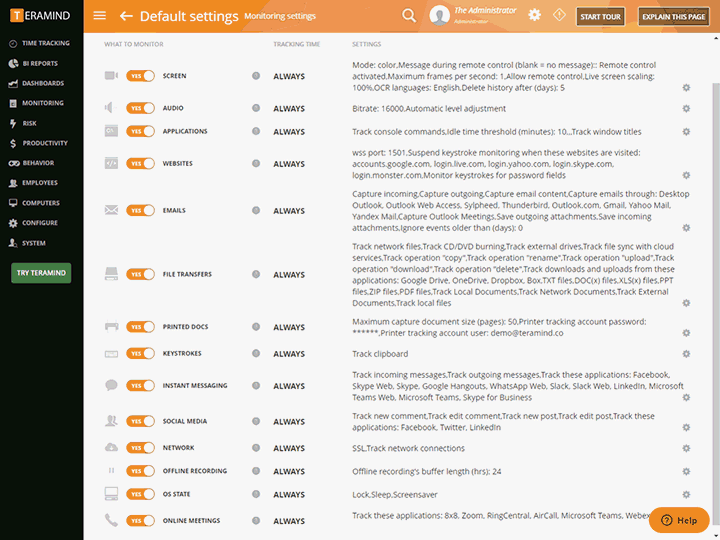The height and width of the screenshot is (540, 720).
Task: Disable the Keystrokes monitoring switch
Action: pyautogui.click(x=141, y=354)
